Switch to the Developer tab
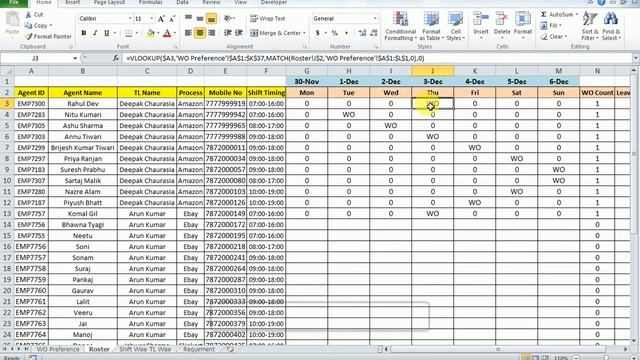 coord(273,3)
